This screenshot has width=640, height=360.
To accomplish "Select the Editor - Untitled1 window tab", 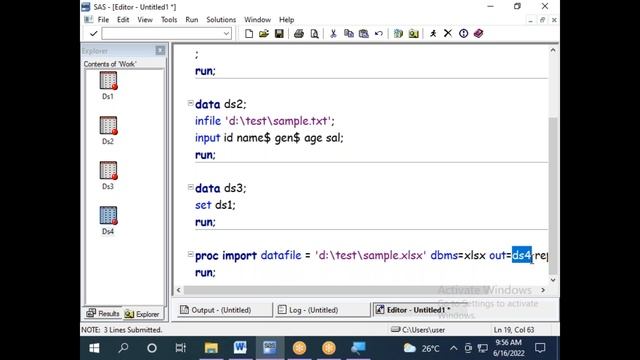I will tap(420, 310).
